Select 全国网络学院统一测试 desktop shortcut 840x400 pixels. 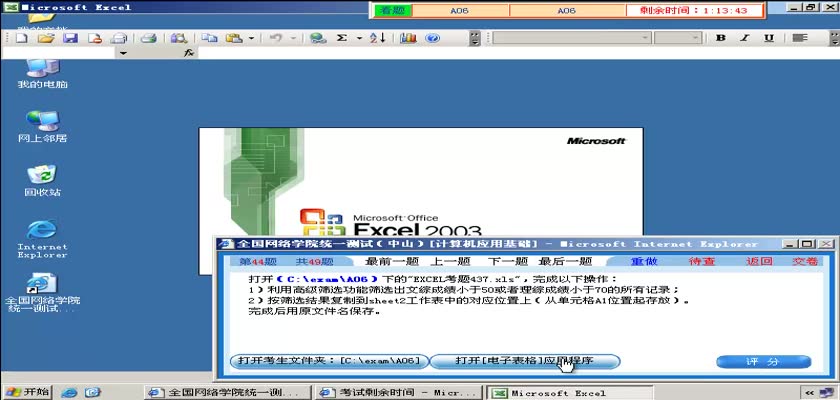click(x=42, y=293)
